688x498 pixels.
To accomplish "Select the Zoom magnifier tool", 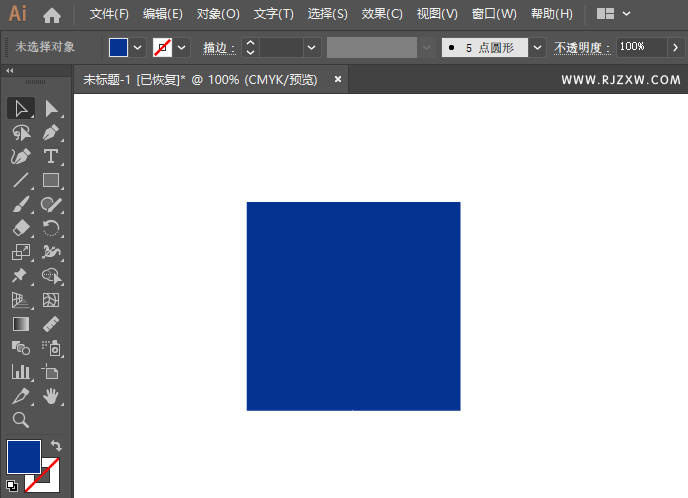I will click(21, 420).
